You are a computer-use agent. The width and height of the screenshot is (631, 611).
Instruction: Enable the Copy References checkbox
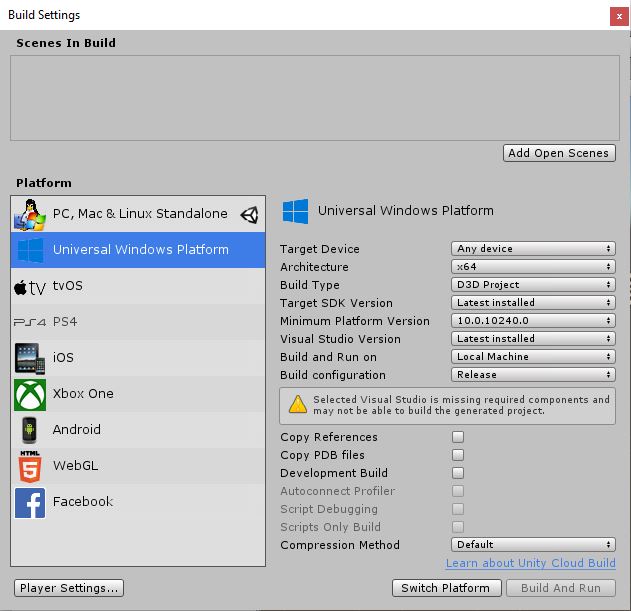click(458, 437)
